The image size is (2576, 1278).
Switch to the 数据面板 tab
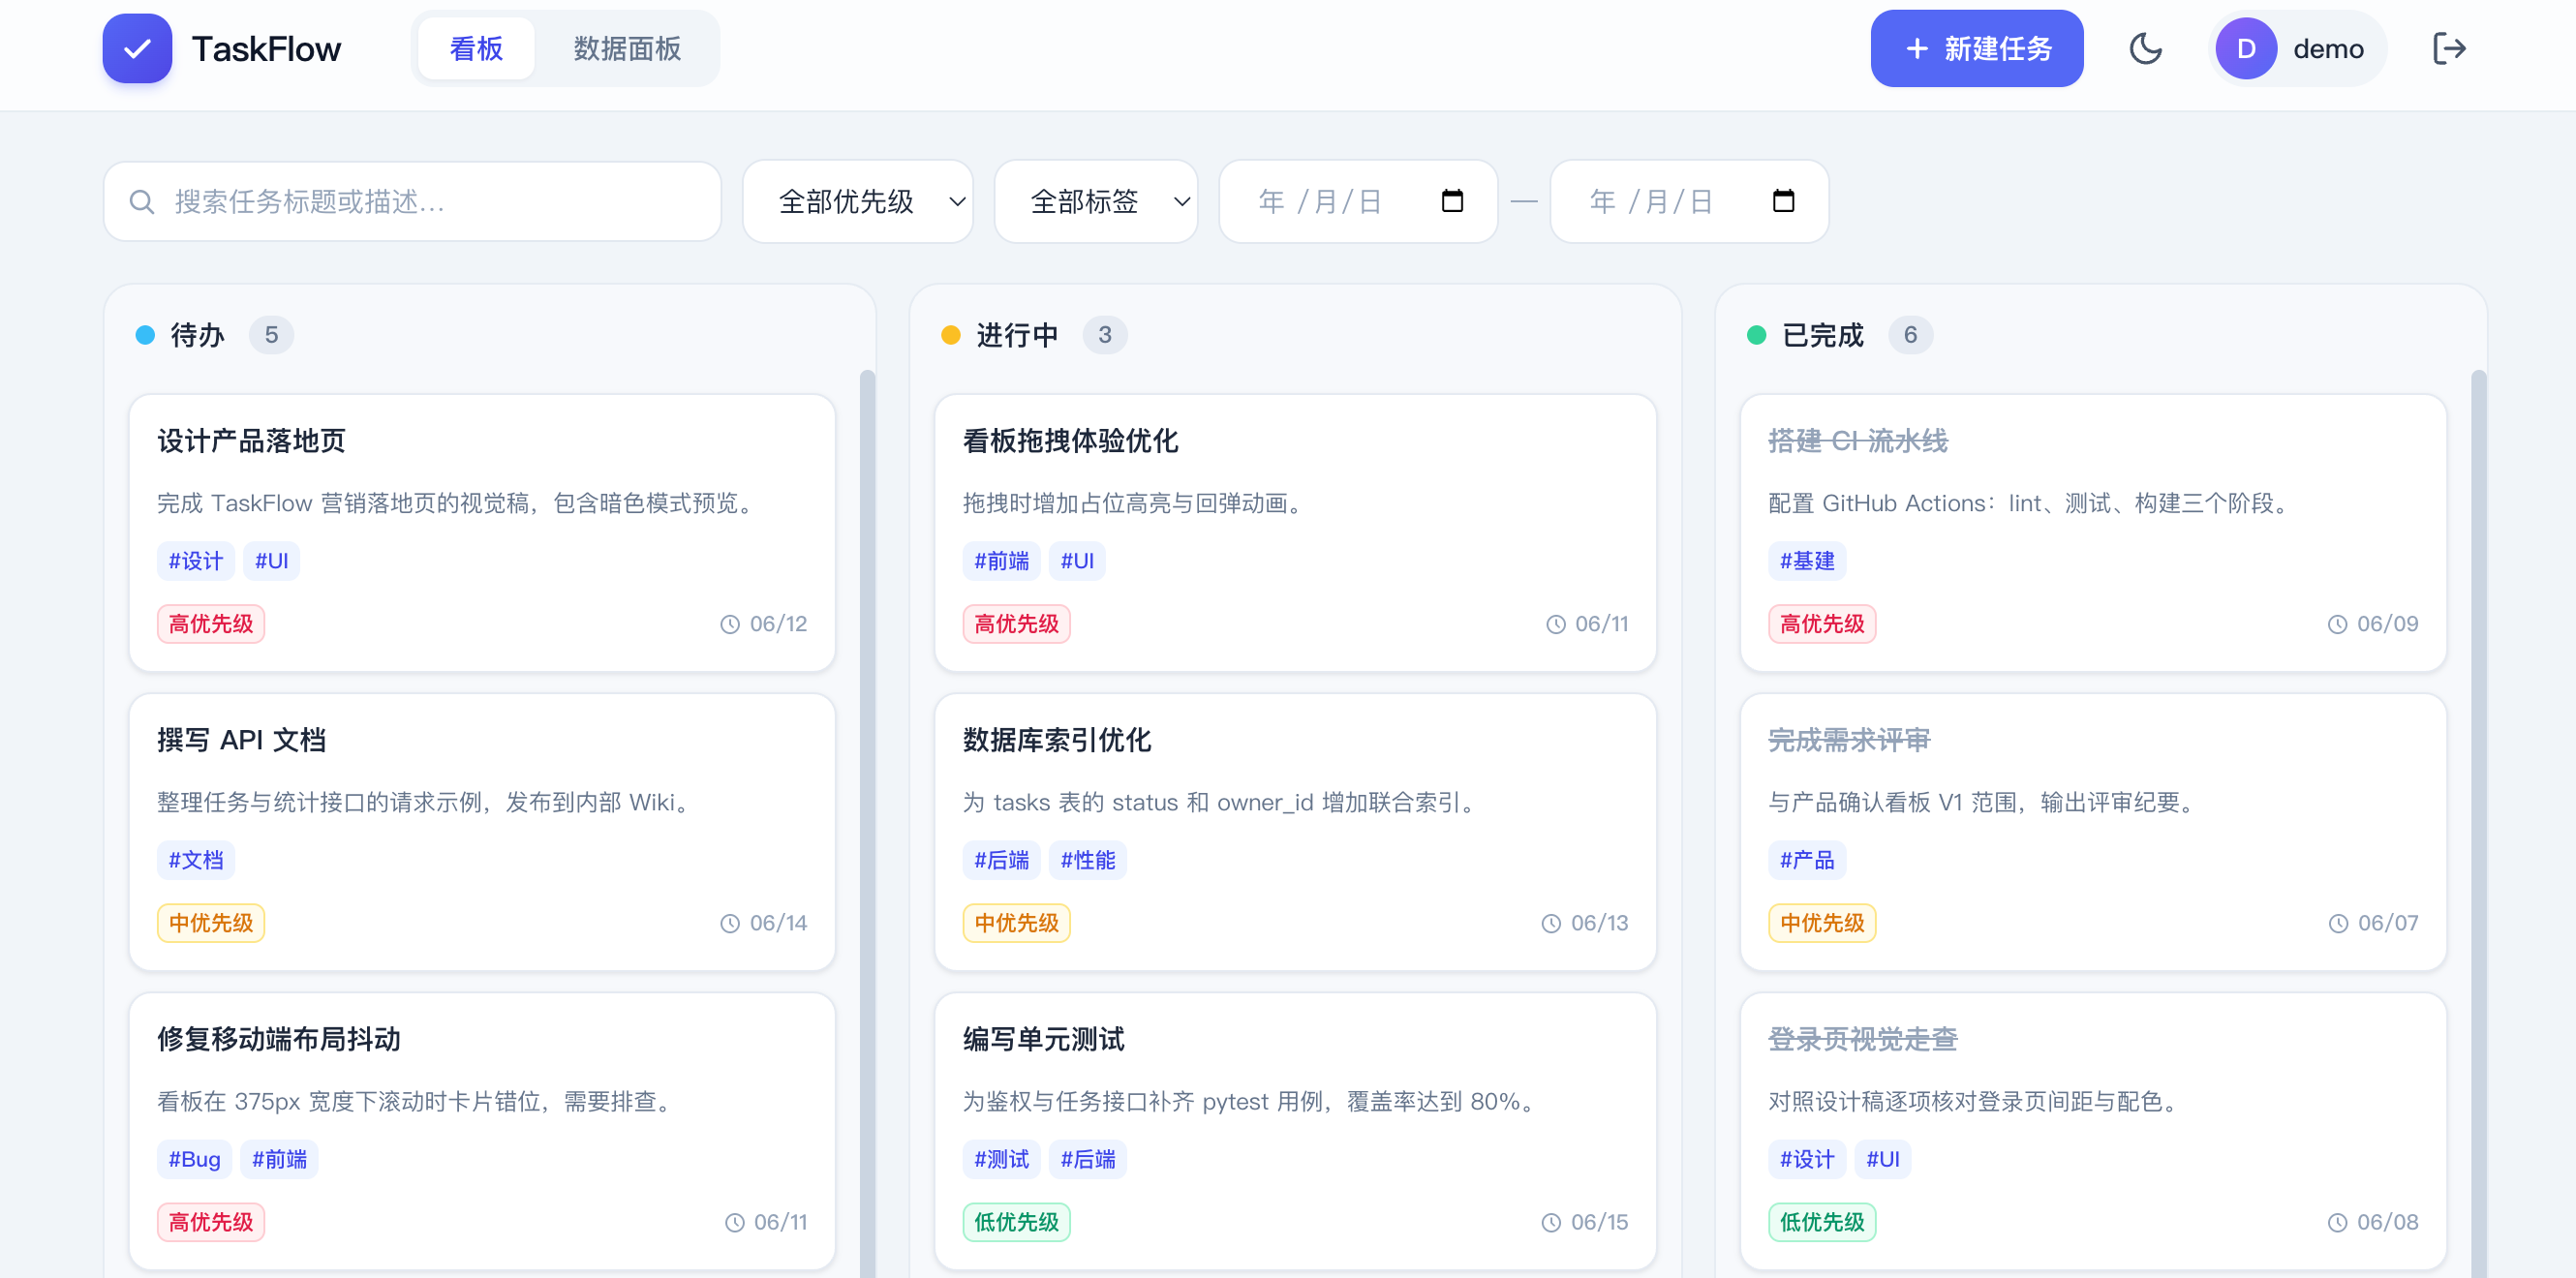pyautogui.click(x=627, y=48)
